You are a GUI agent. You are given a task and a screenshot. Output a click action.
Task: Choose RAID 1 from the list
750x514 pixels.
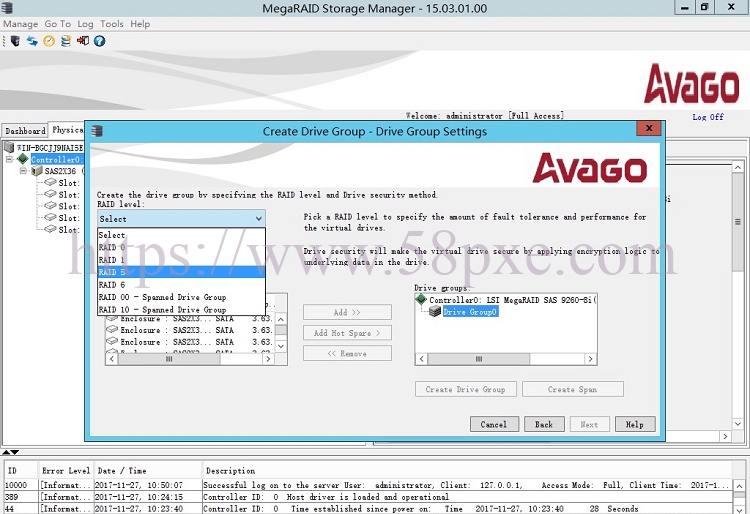coord(181,260)
